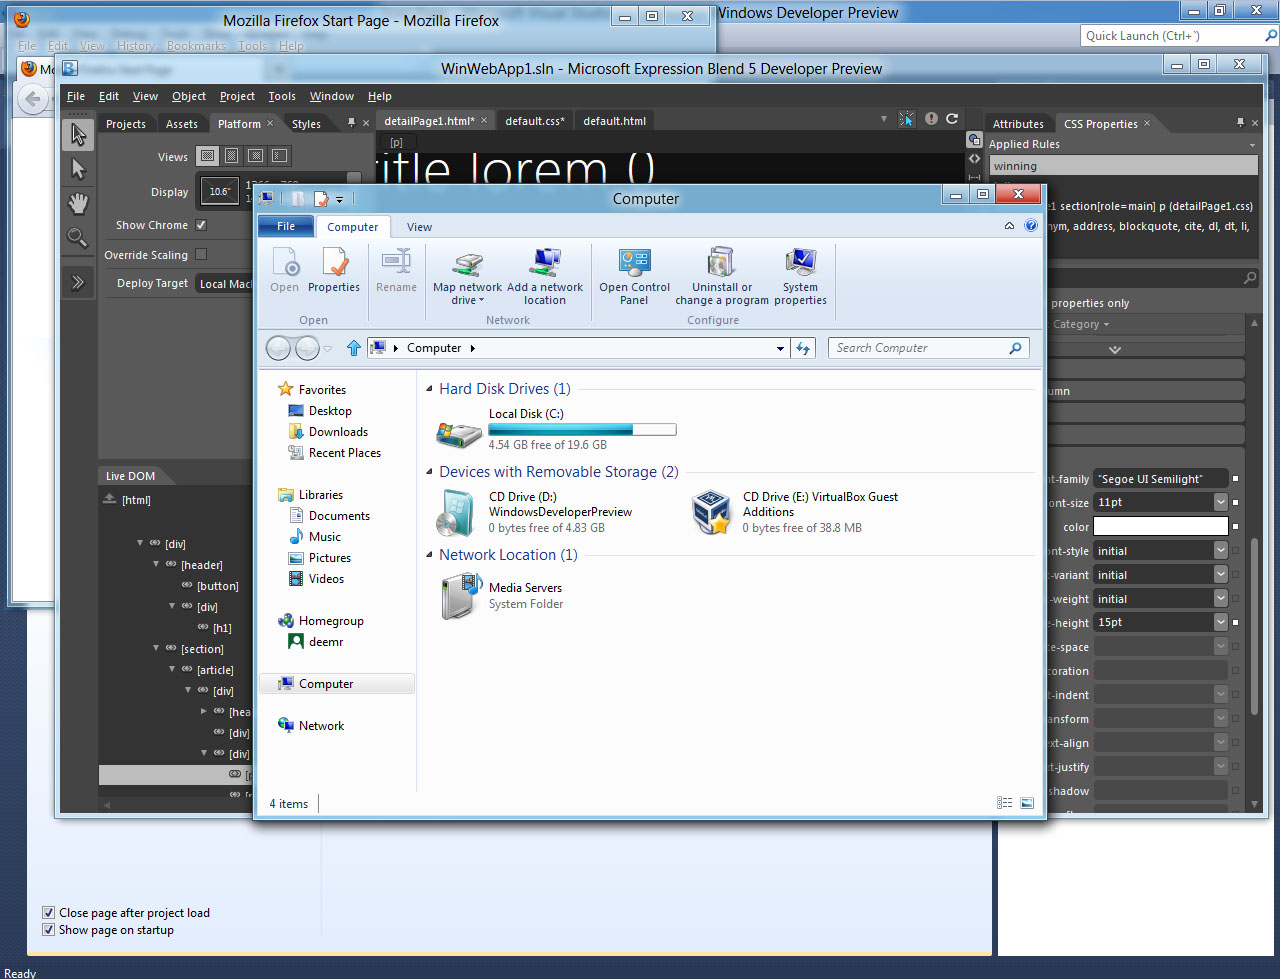This screenshot has height=979, width=1280.
Task: Click the font-size property marker square
Action: (x=1236, y=502)
